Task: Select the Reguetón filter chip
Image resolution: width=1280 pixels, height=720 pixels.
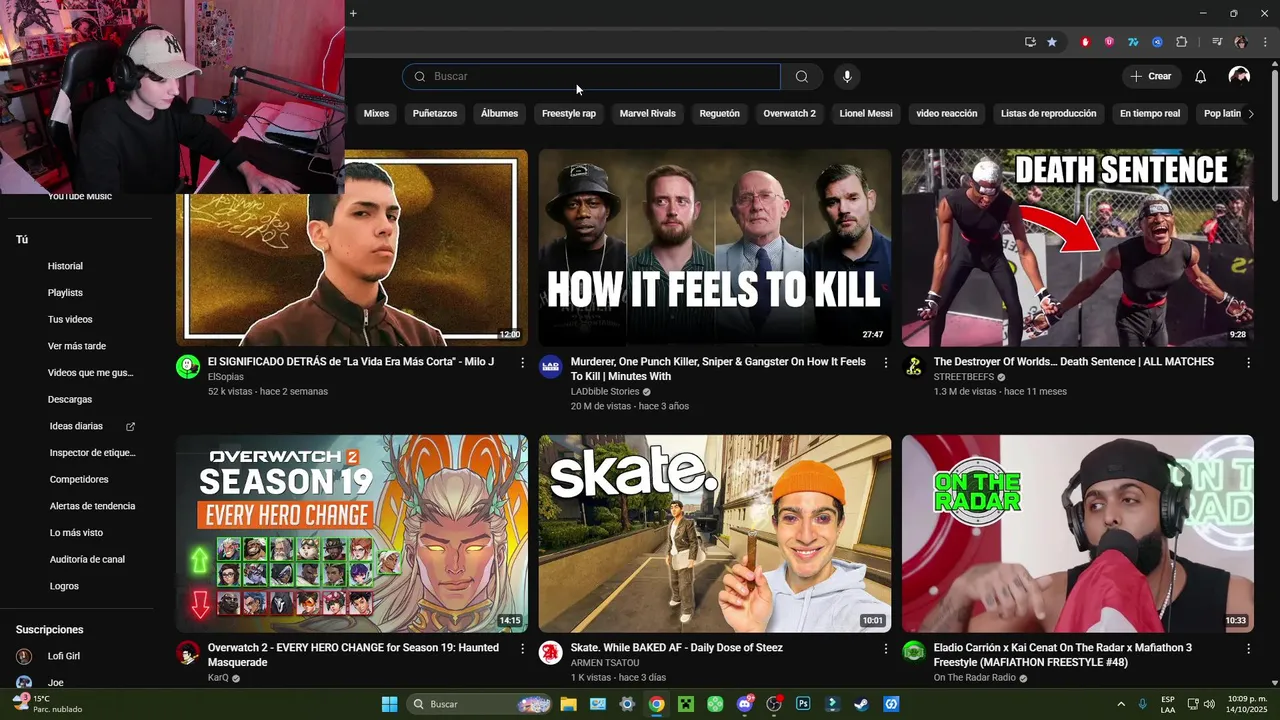Action: [720, 114]
